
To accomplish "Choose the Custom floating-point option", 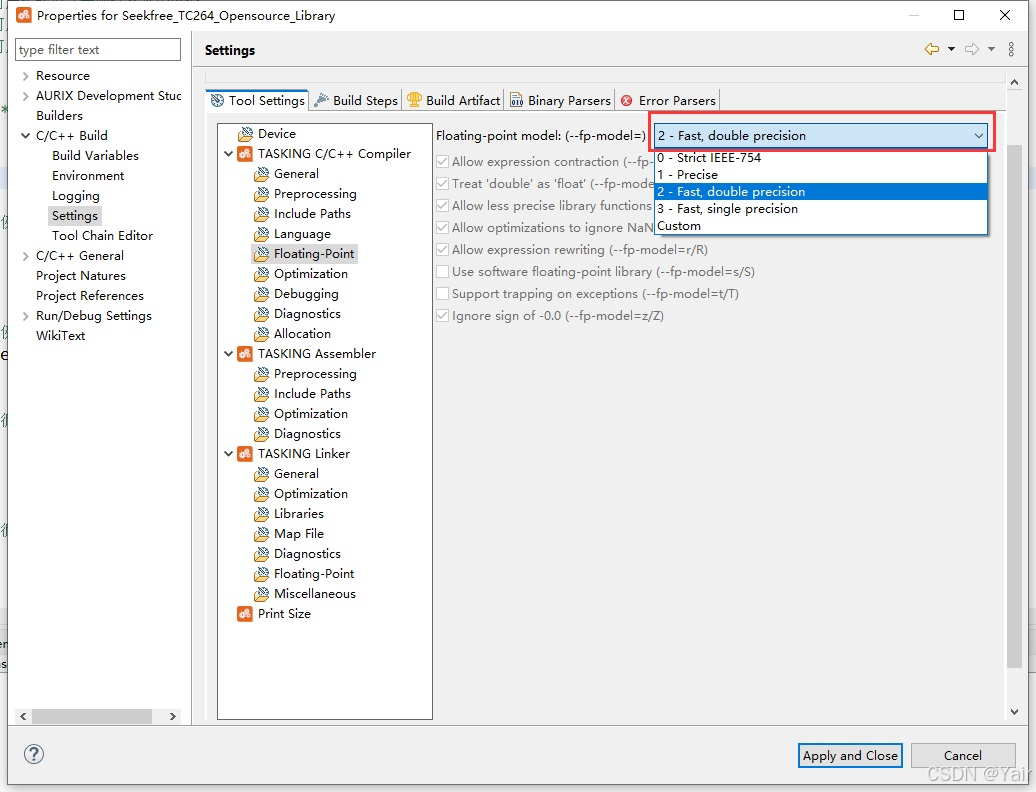I will (x=821, y=226).
